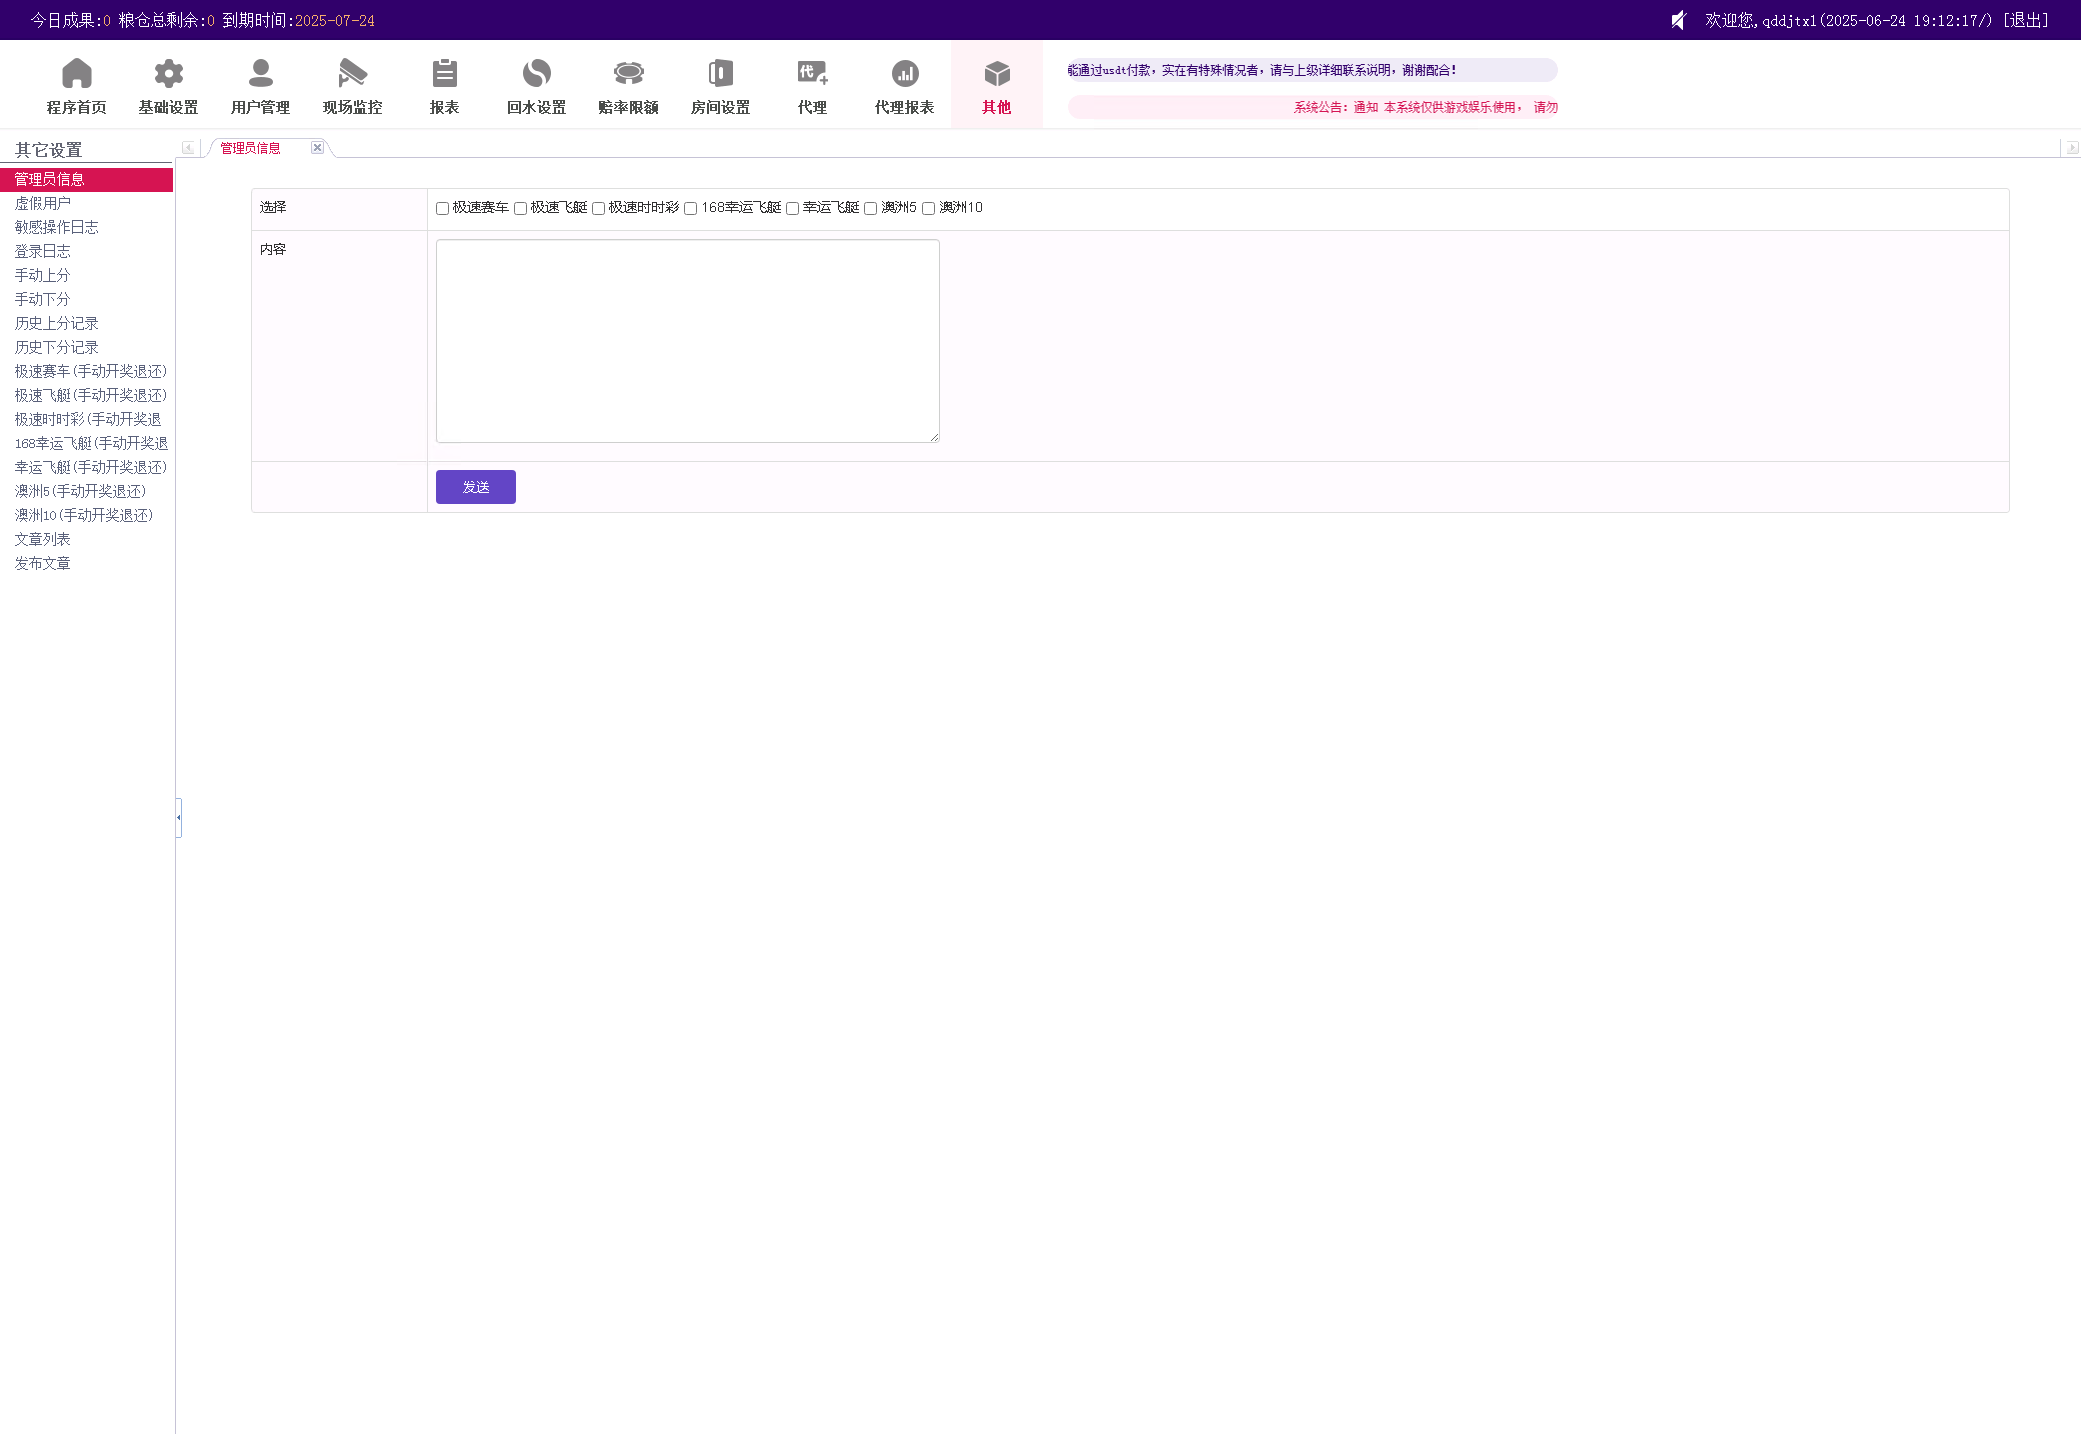Select 虚假用户 in the sidebar
This screenshot has width=2081, height=1434.
pos(42,203)
